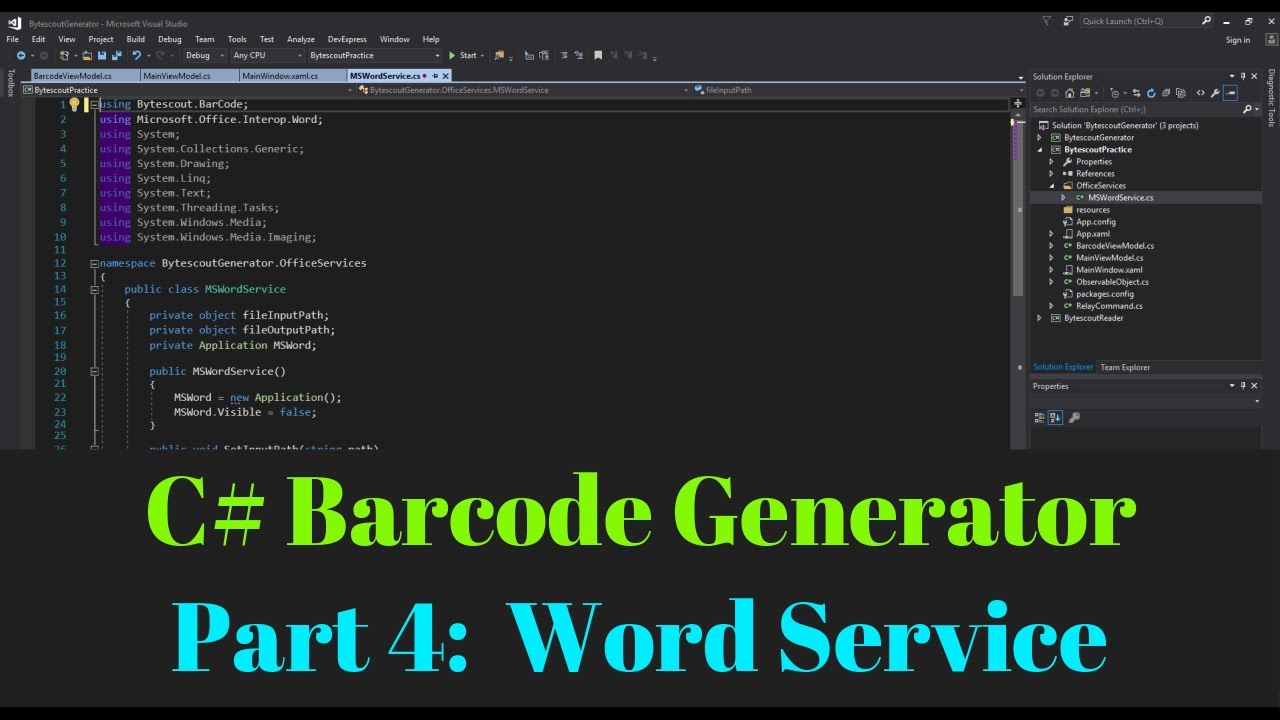Viewport: 1280px width, 720px height.
Task: Collapse the BytescoutPractice project node
Action: 1040,149
